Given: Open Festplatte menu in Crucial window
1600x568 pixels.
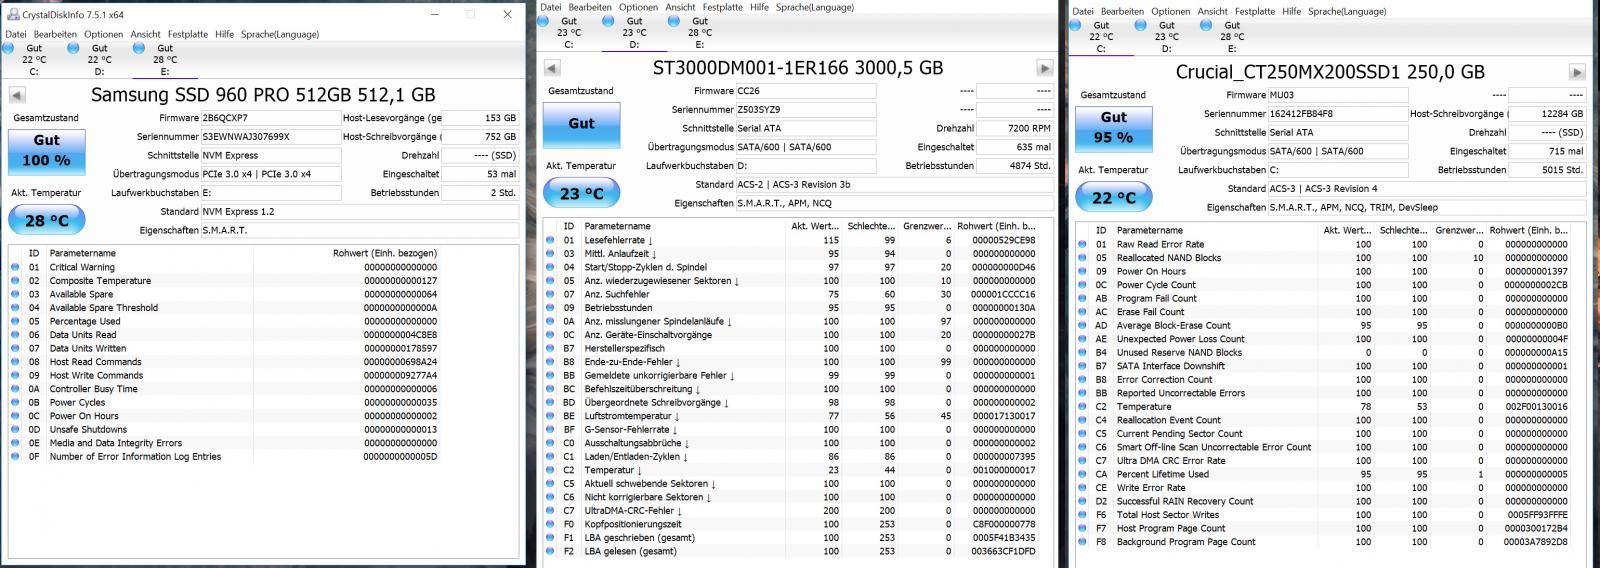Looking at the screenshot, I should (1254, 11).
